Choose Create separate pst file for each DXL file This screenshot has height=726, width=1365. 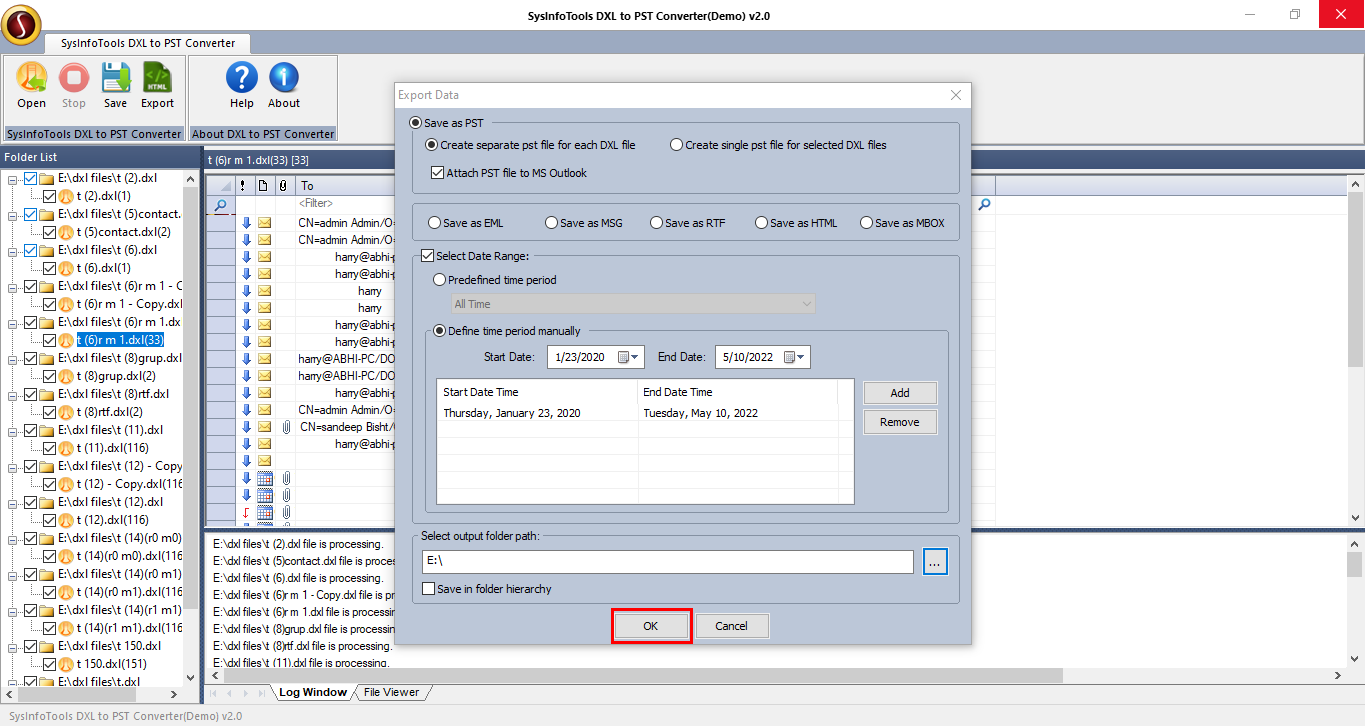[432, 145]
